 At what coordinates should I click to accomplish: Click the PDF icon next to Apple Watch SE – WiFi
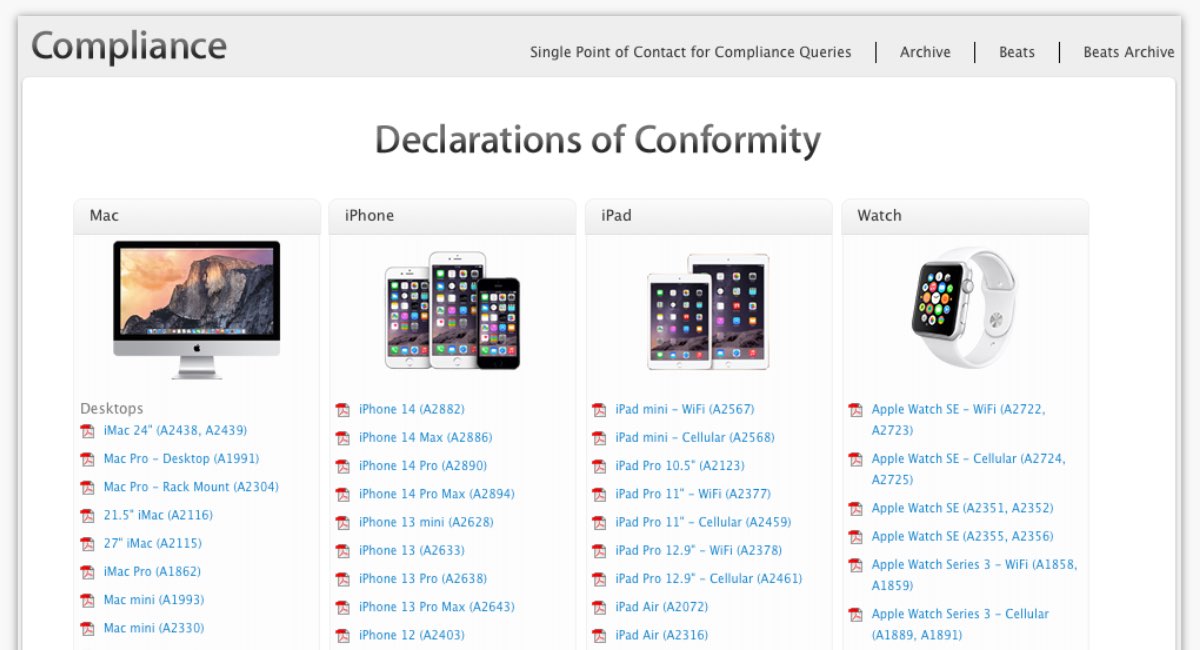[855, 410]
